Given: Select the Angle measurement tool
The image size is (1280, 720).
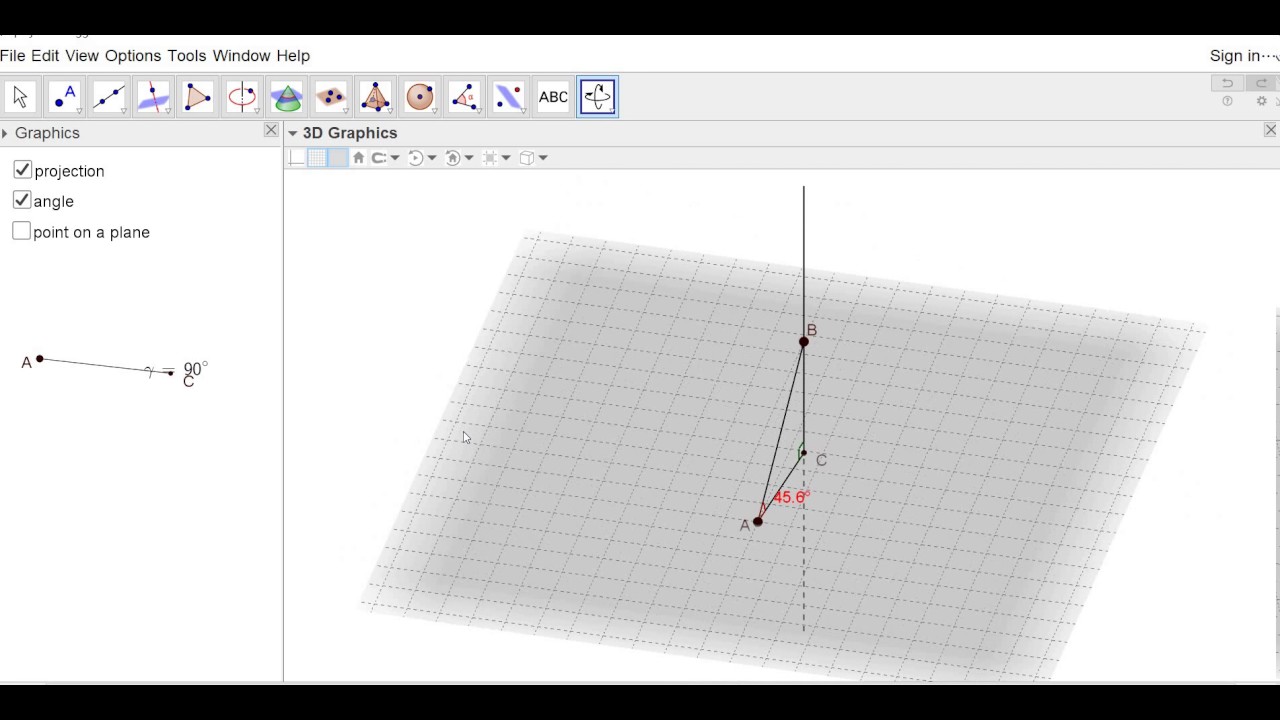Looking at the screenshot, I should (464, 97).
